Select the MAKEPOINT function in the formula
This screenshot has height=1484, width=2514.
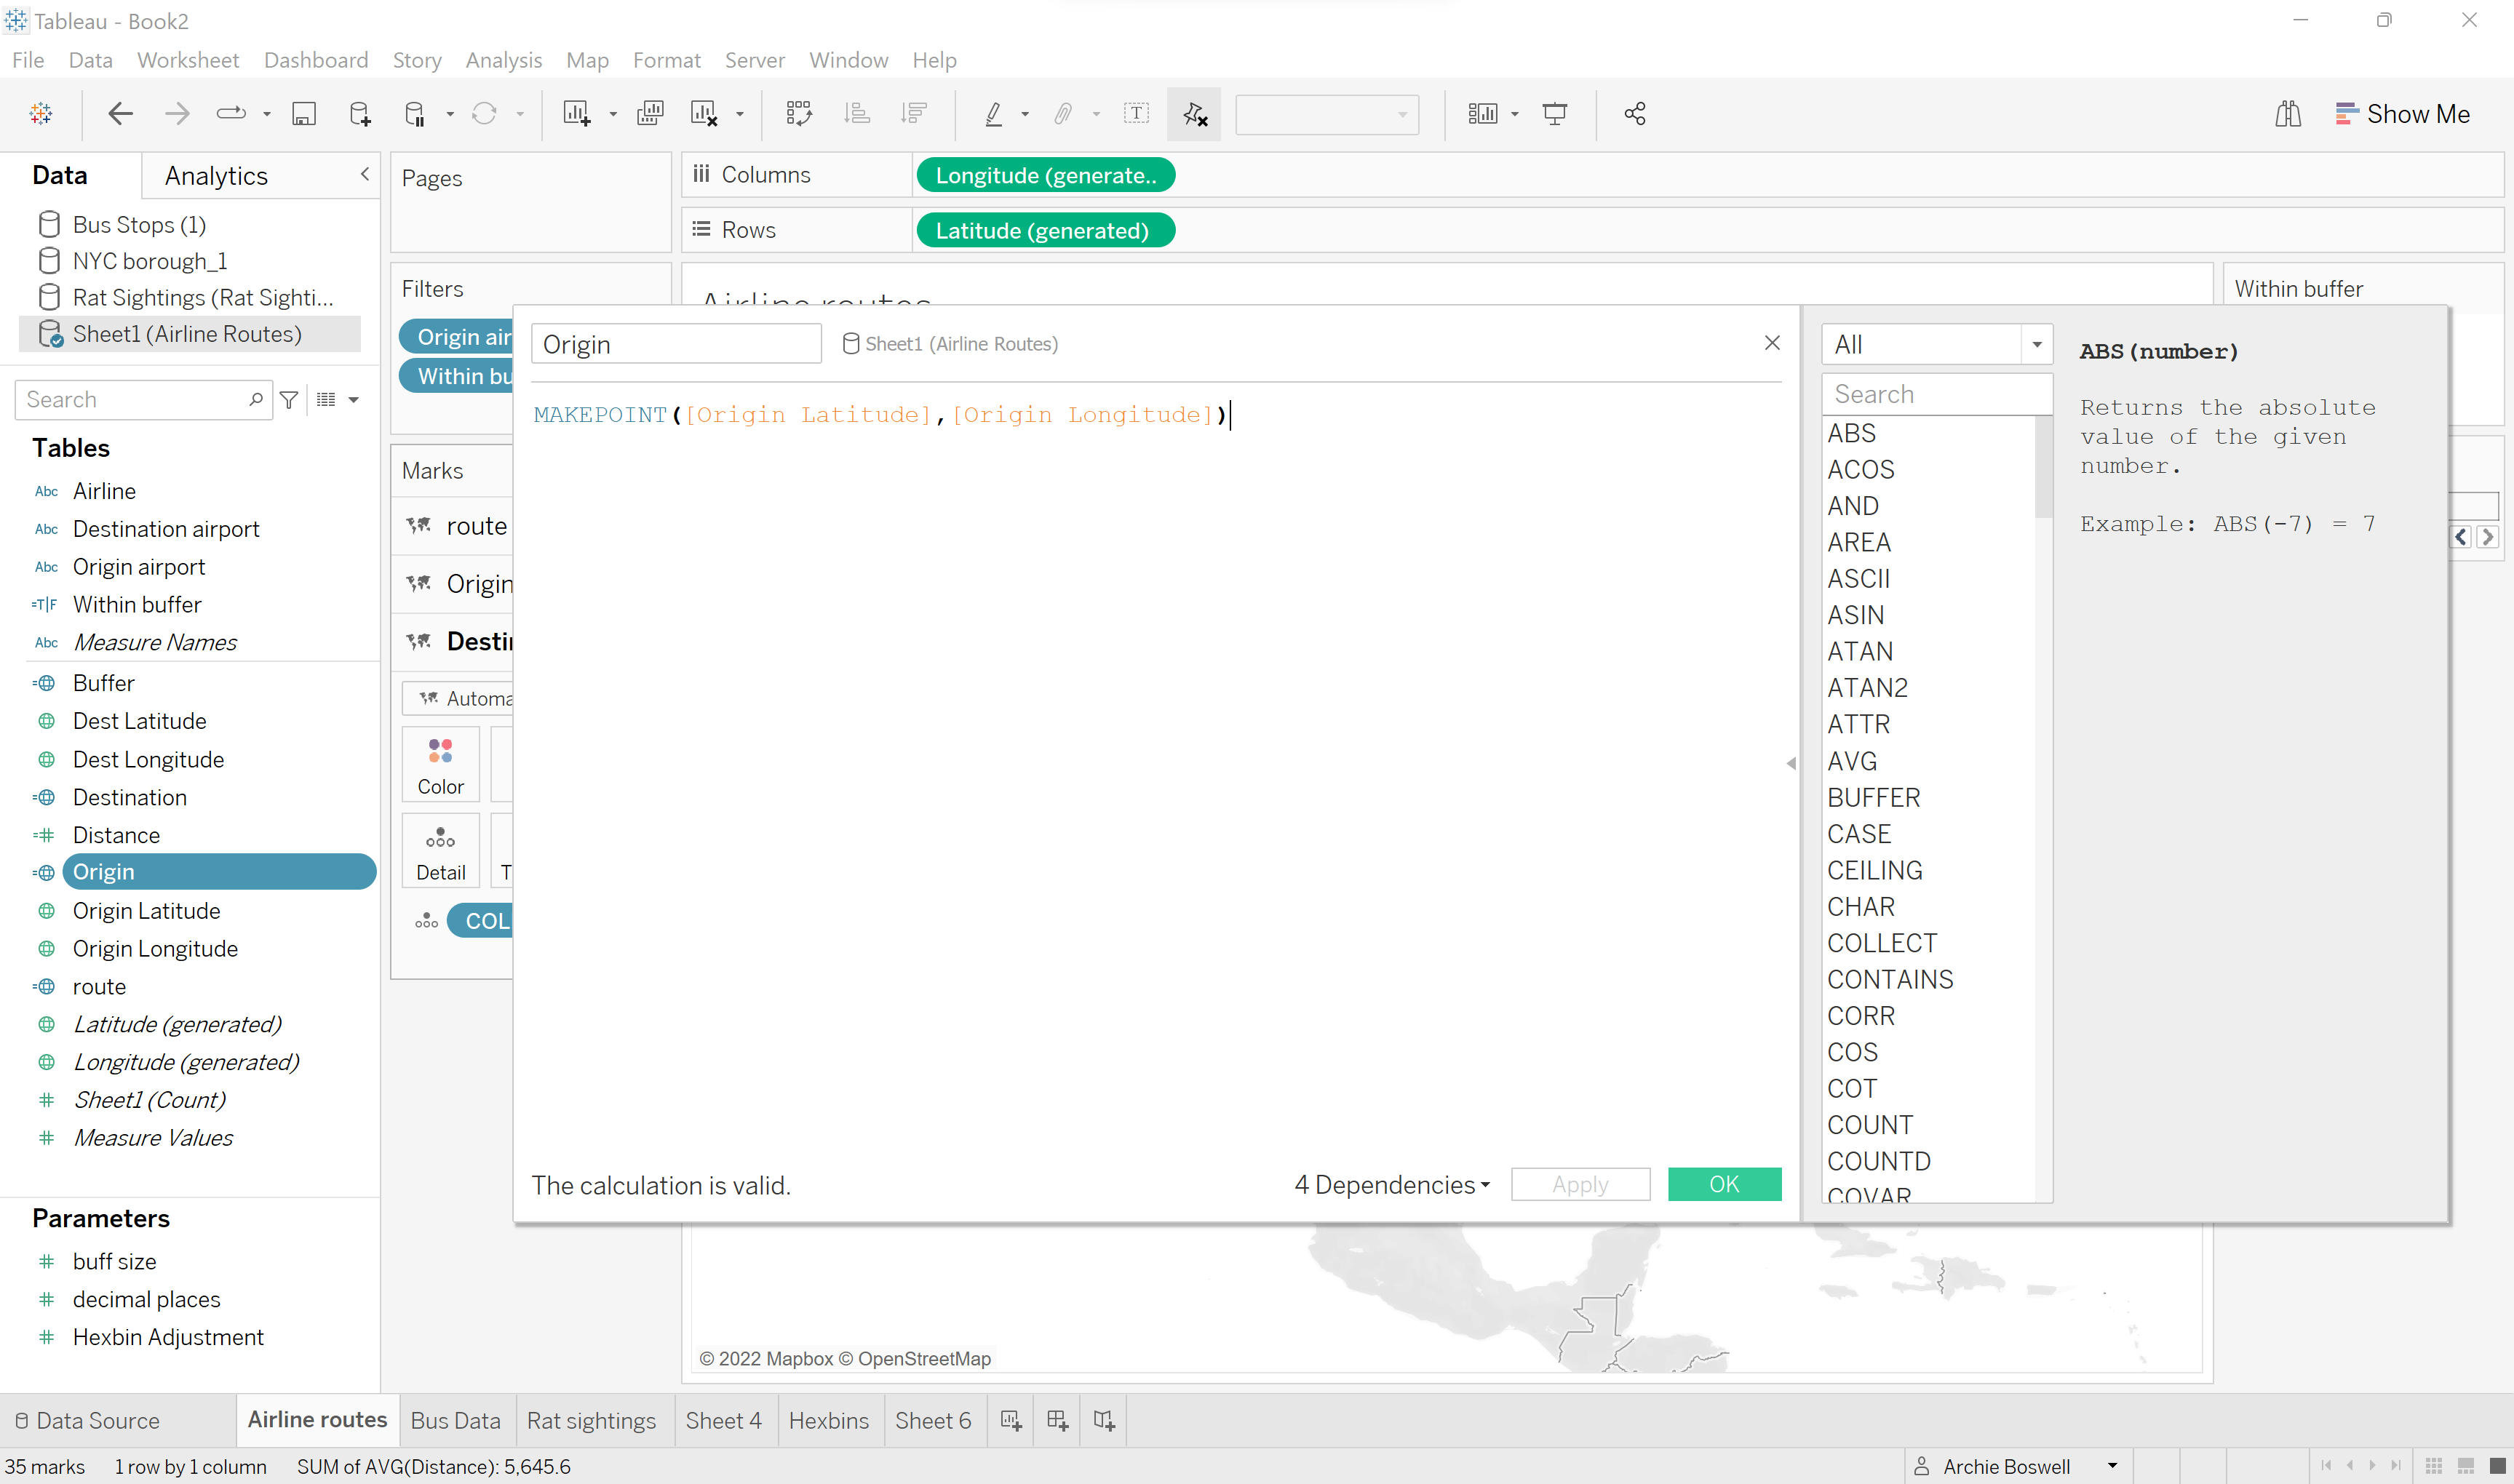coord(600,415)
